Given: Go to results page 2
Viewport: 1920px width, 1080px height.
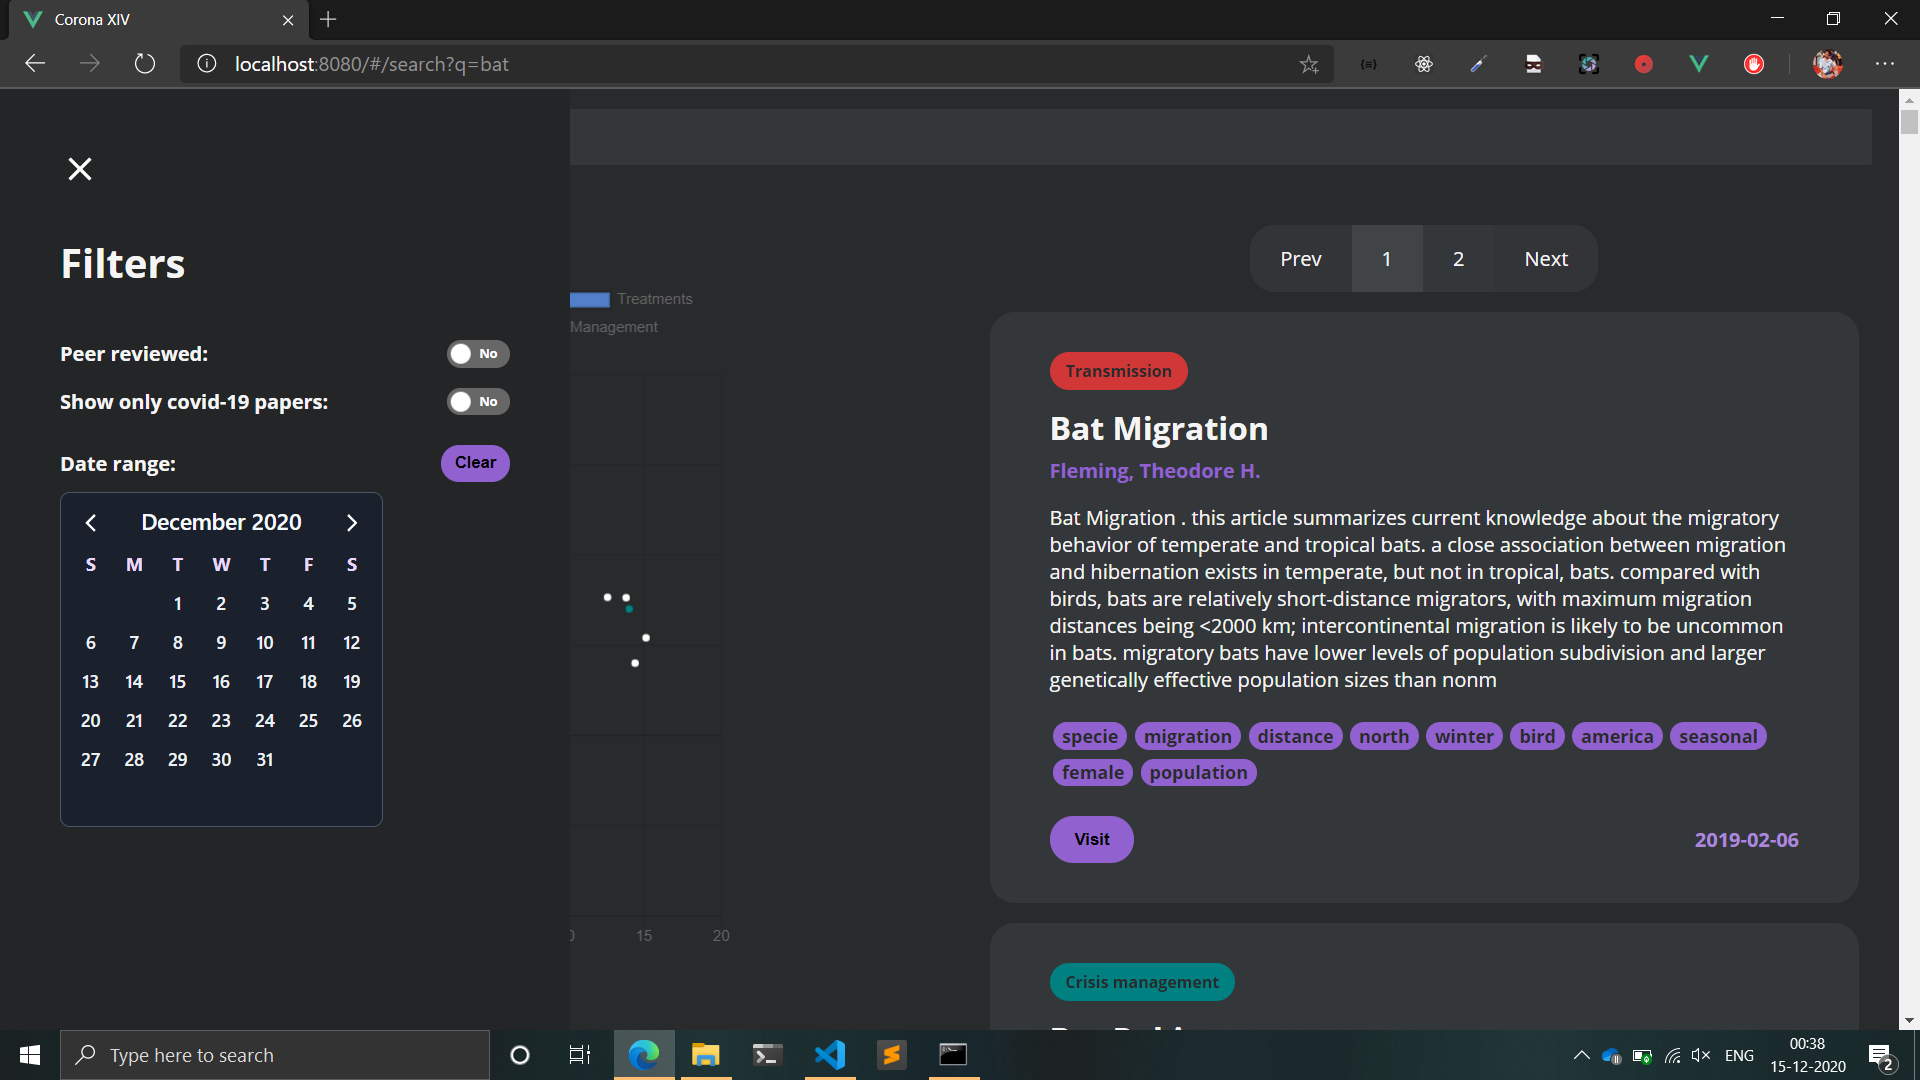Looking at the screenshot, I should point(1458,259).
